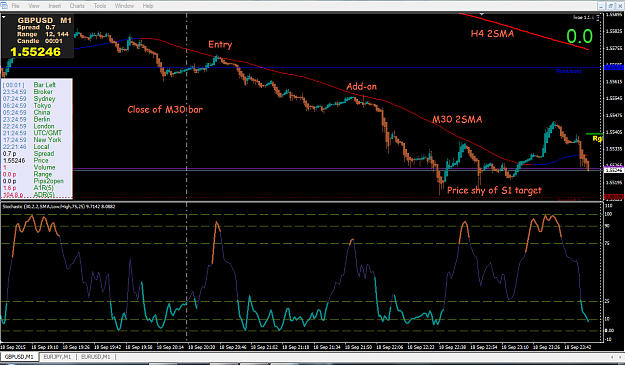
Task: Select the 'Price shy of S1 target' label
Action: pos(494,190)
